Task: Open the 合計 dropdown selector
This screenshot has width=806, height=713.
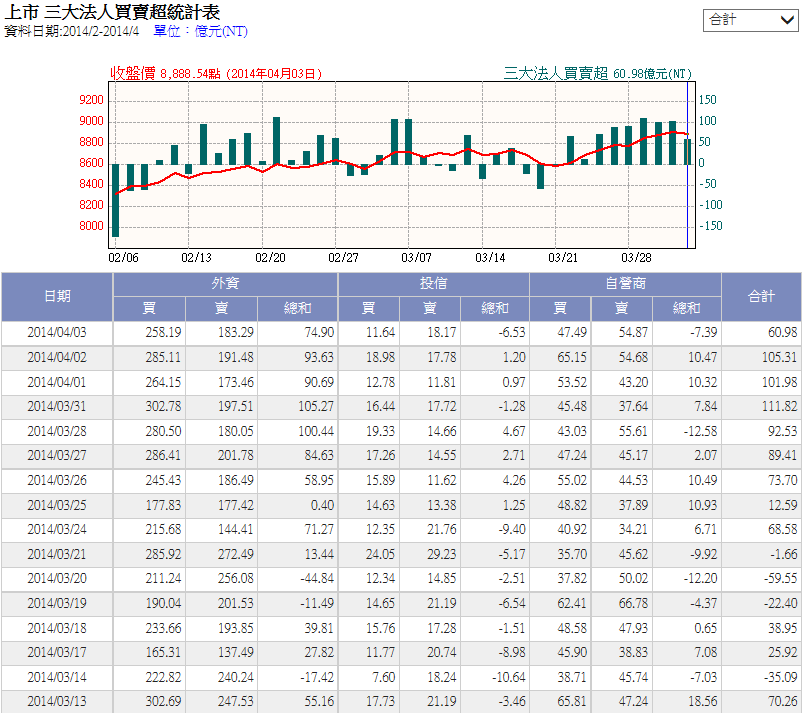Action: pyautogui.click(x=750, y=21)
